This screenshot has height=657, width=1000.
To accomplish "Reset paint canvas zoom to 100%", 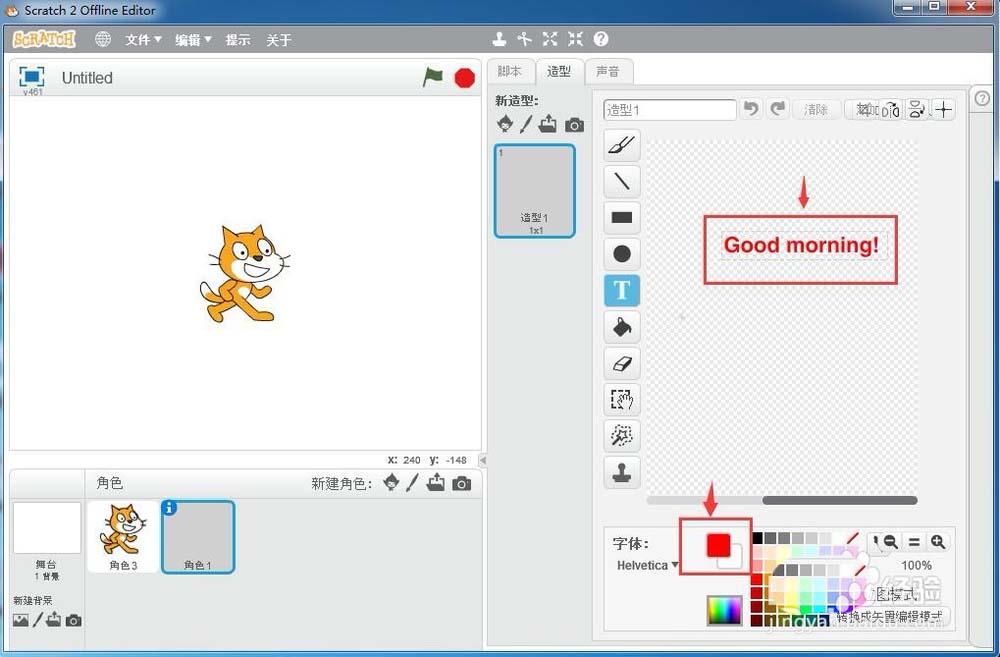I will coord(914,542).
